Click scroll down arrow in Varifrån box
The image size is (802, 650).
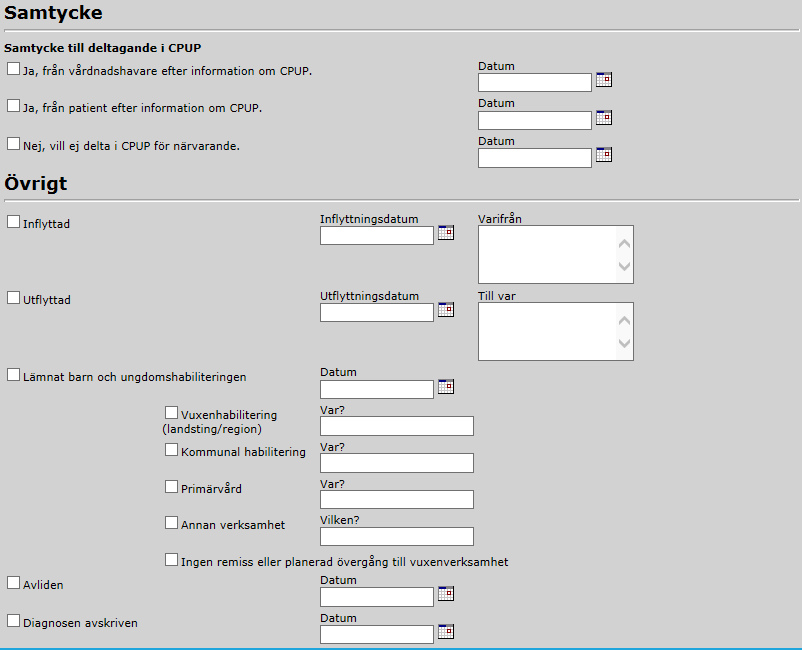624,266
